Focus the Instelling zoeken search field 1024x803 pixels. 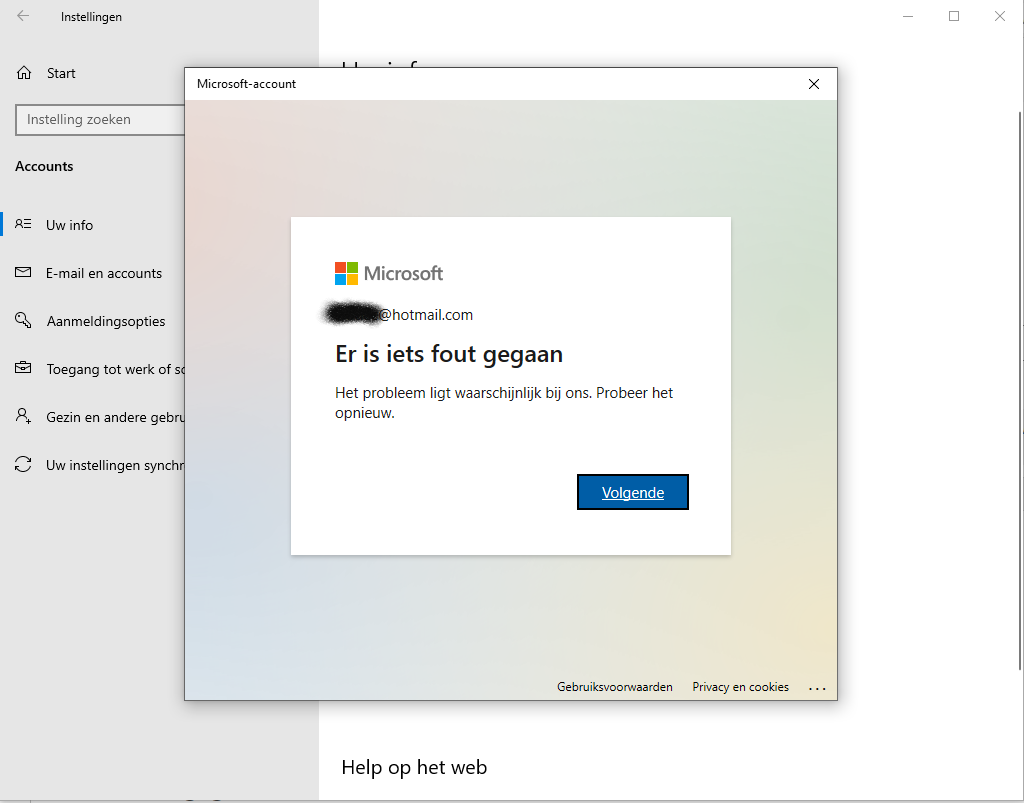pyautogui.click(x=100, y=120)
